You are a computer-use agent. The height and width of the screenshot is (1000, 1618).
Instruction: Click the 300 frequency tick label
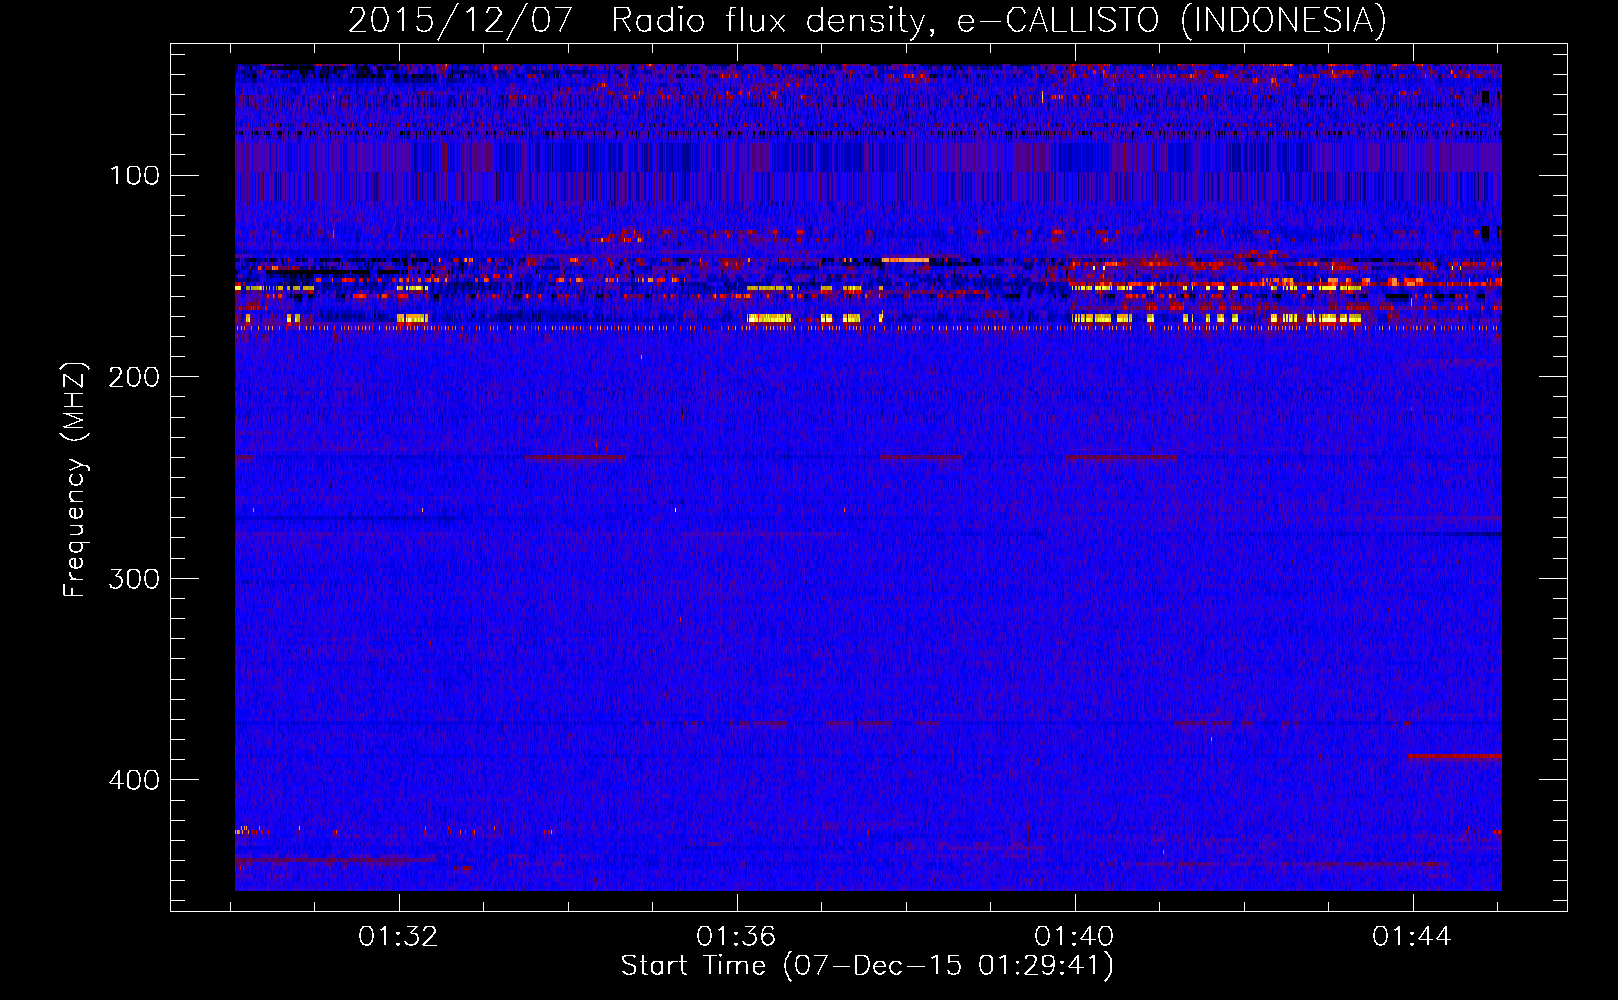pyautogui.click(x=134, y=579)
